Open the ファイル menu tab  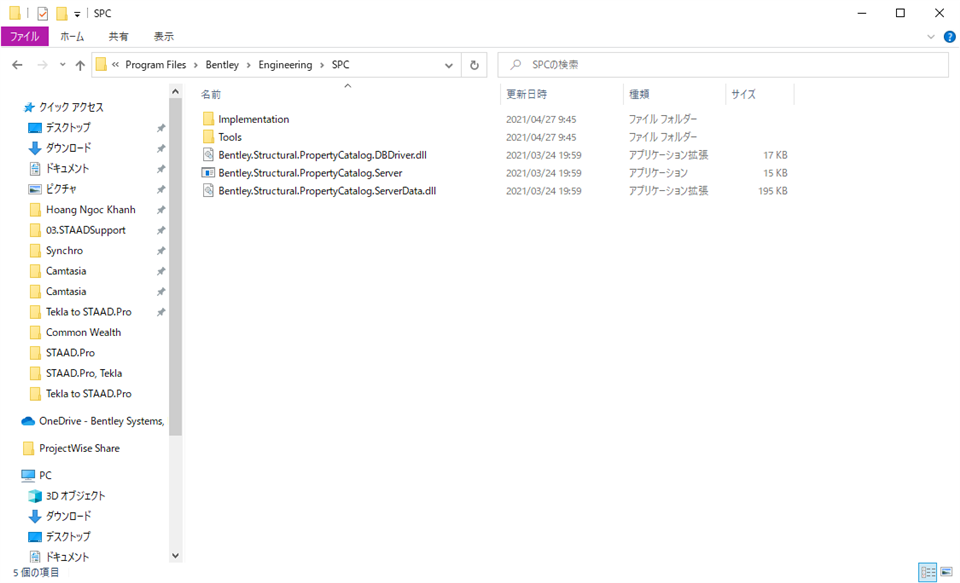coord(24,37)
